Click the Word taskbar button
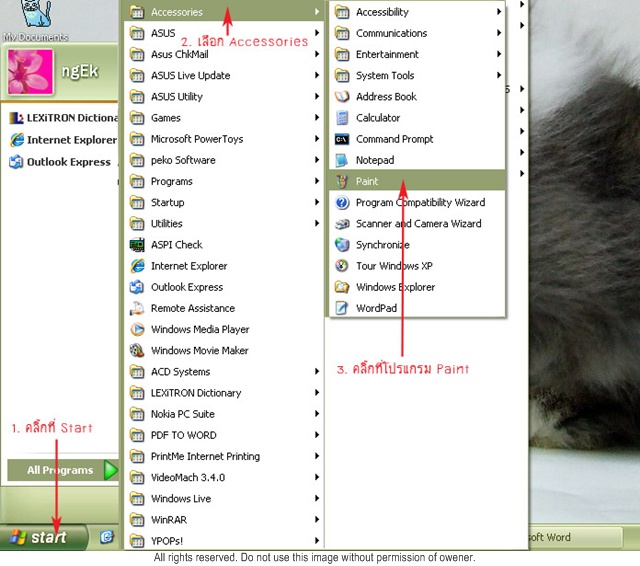Viewport: 640px width, 566px height. click(576, 537)
